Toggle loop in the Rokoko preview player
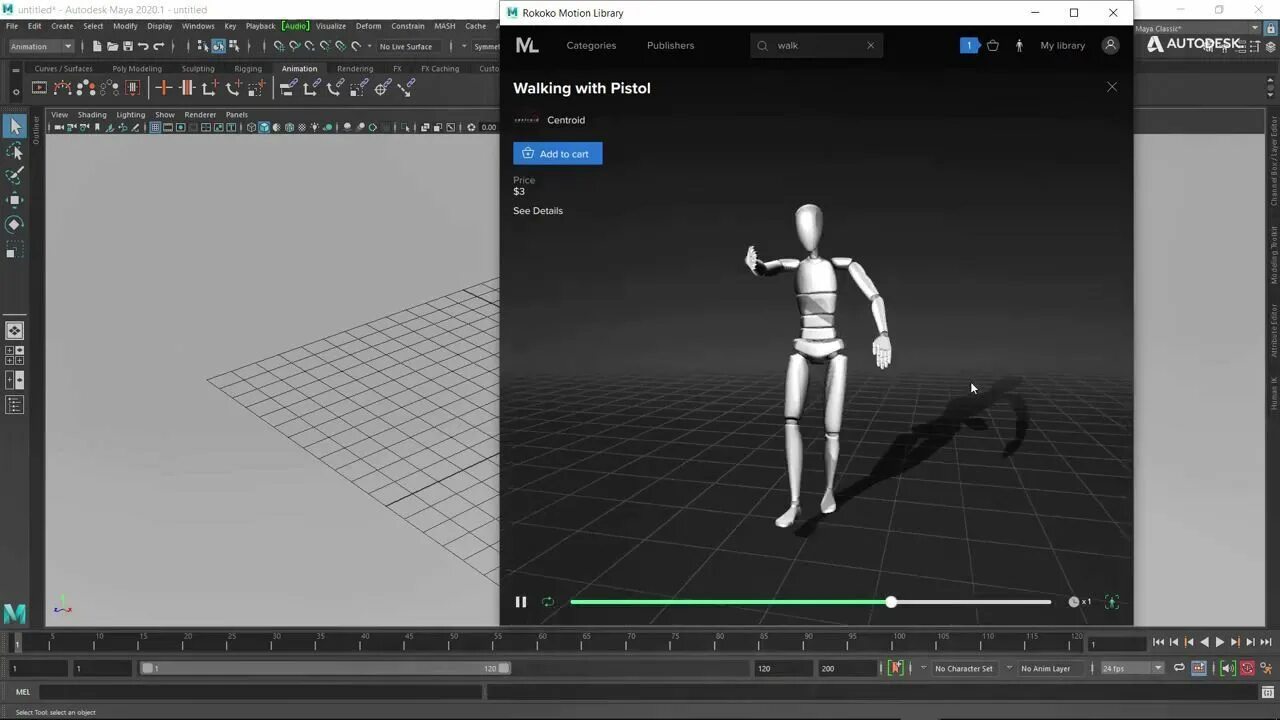The width and height of the screenshot is (1280, 720). (x=547, y=602)
